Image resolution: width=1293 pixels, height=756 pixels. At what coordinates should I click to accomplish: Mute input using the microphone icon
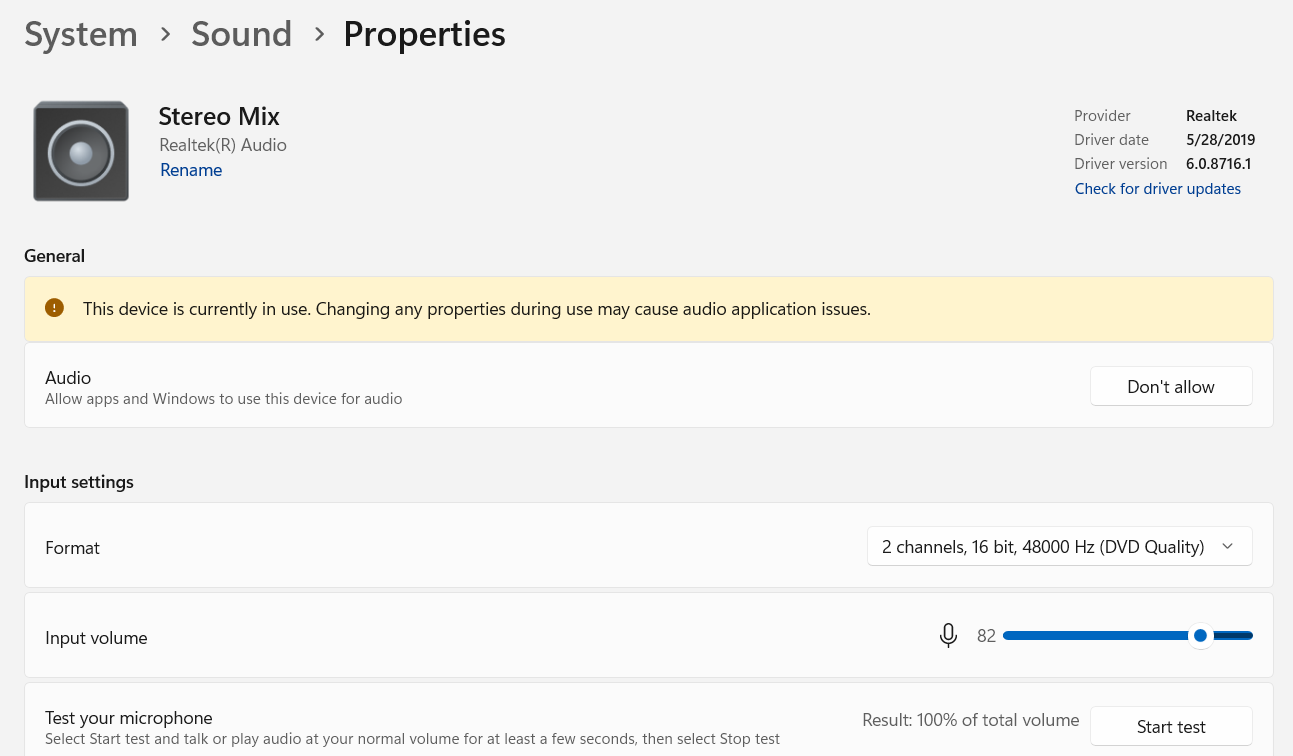pyautogui.click(x=948, y=636)
